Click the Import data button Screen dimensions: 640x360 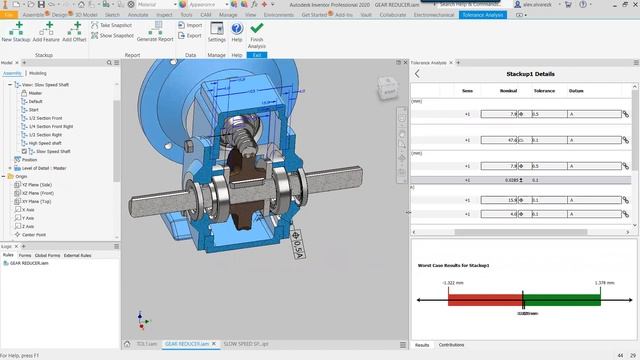pyautogui.click(x=190, y=25)
